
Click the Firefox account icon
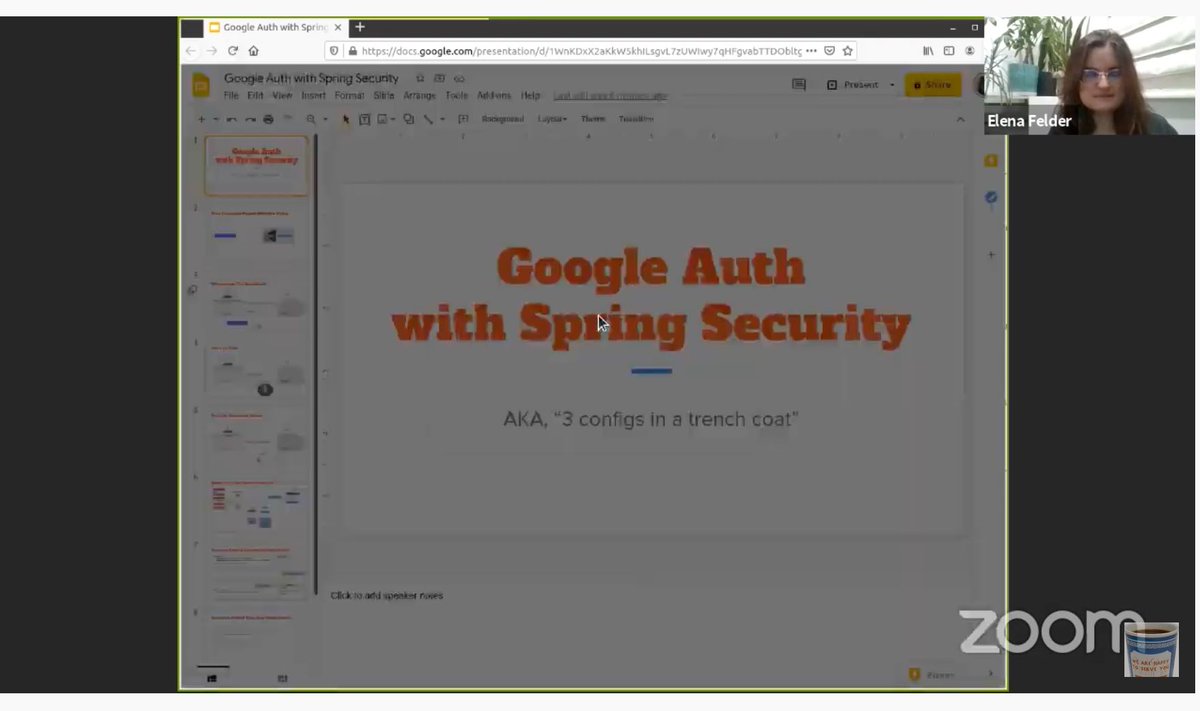tap(970, 50)
